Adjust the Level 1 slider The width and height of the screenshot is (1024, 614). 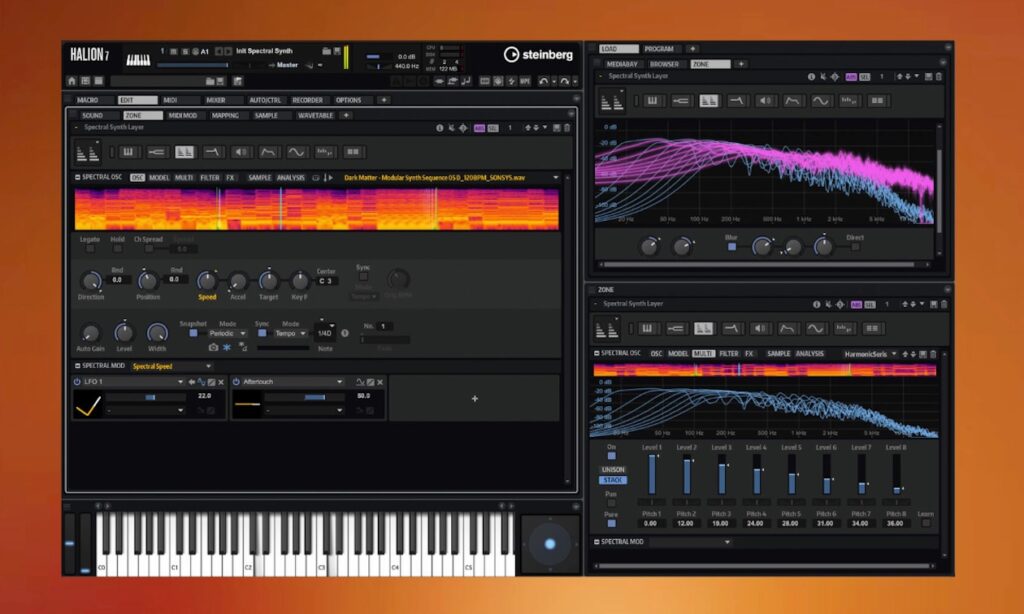click(x=652, y=475)
